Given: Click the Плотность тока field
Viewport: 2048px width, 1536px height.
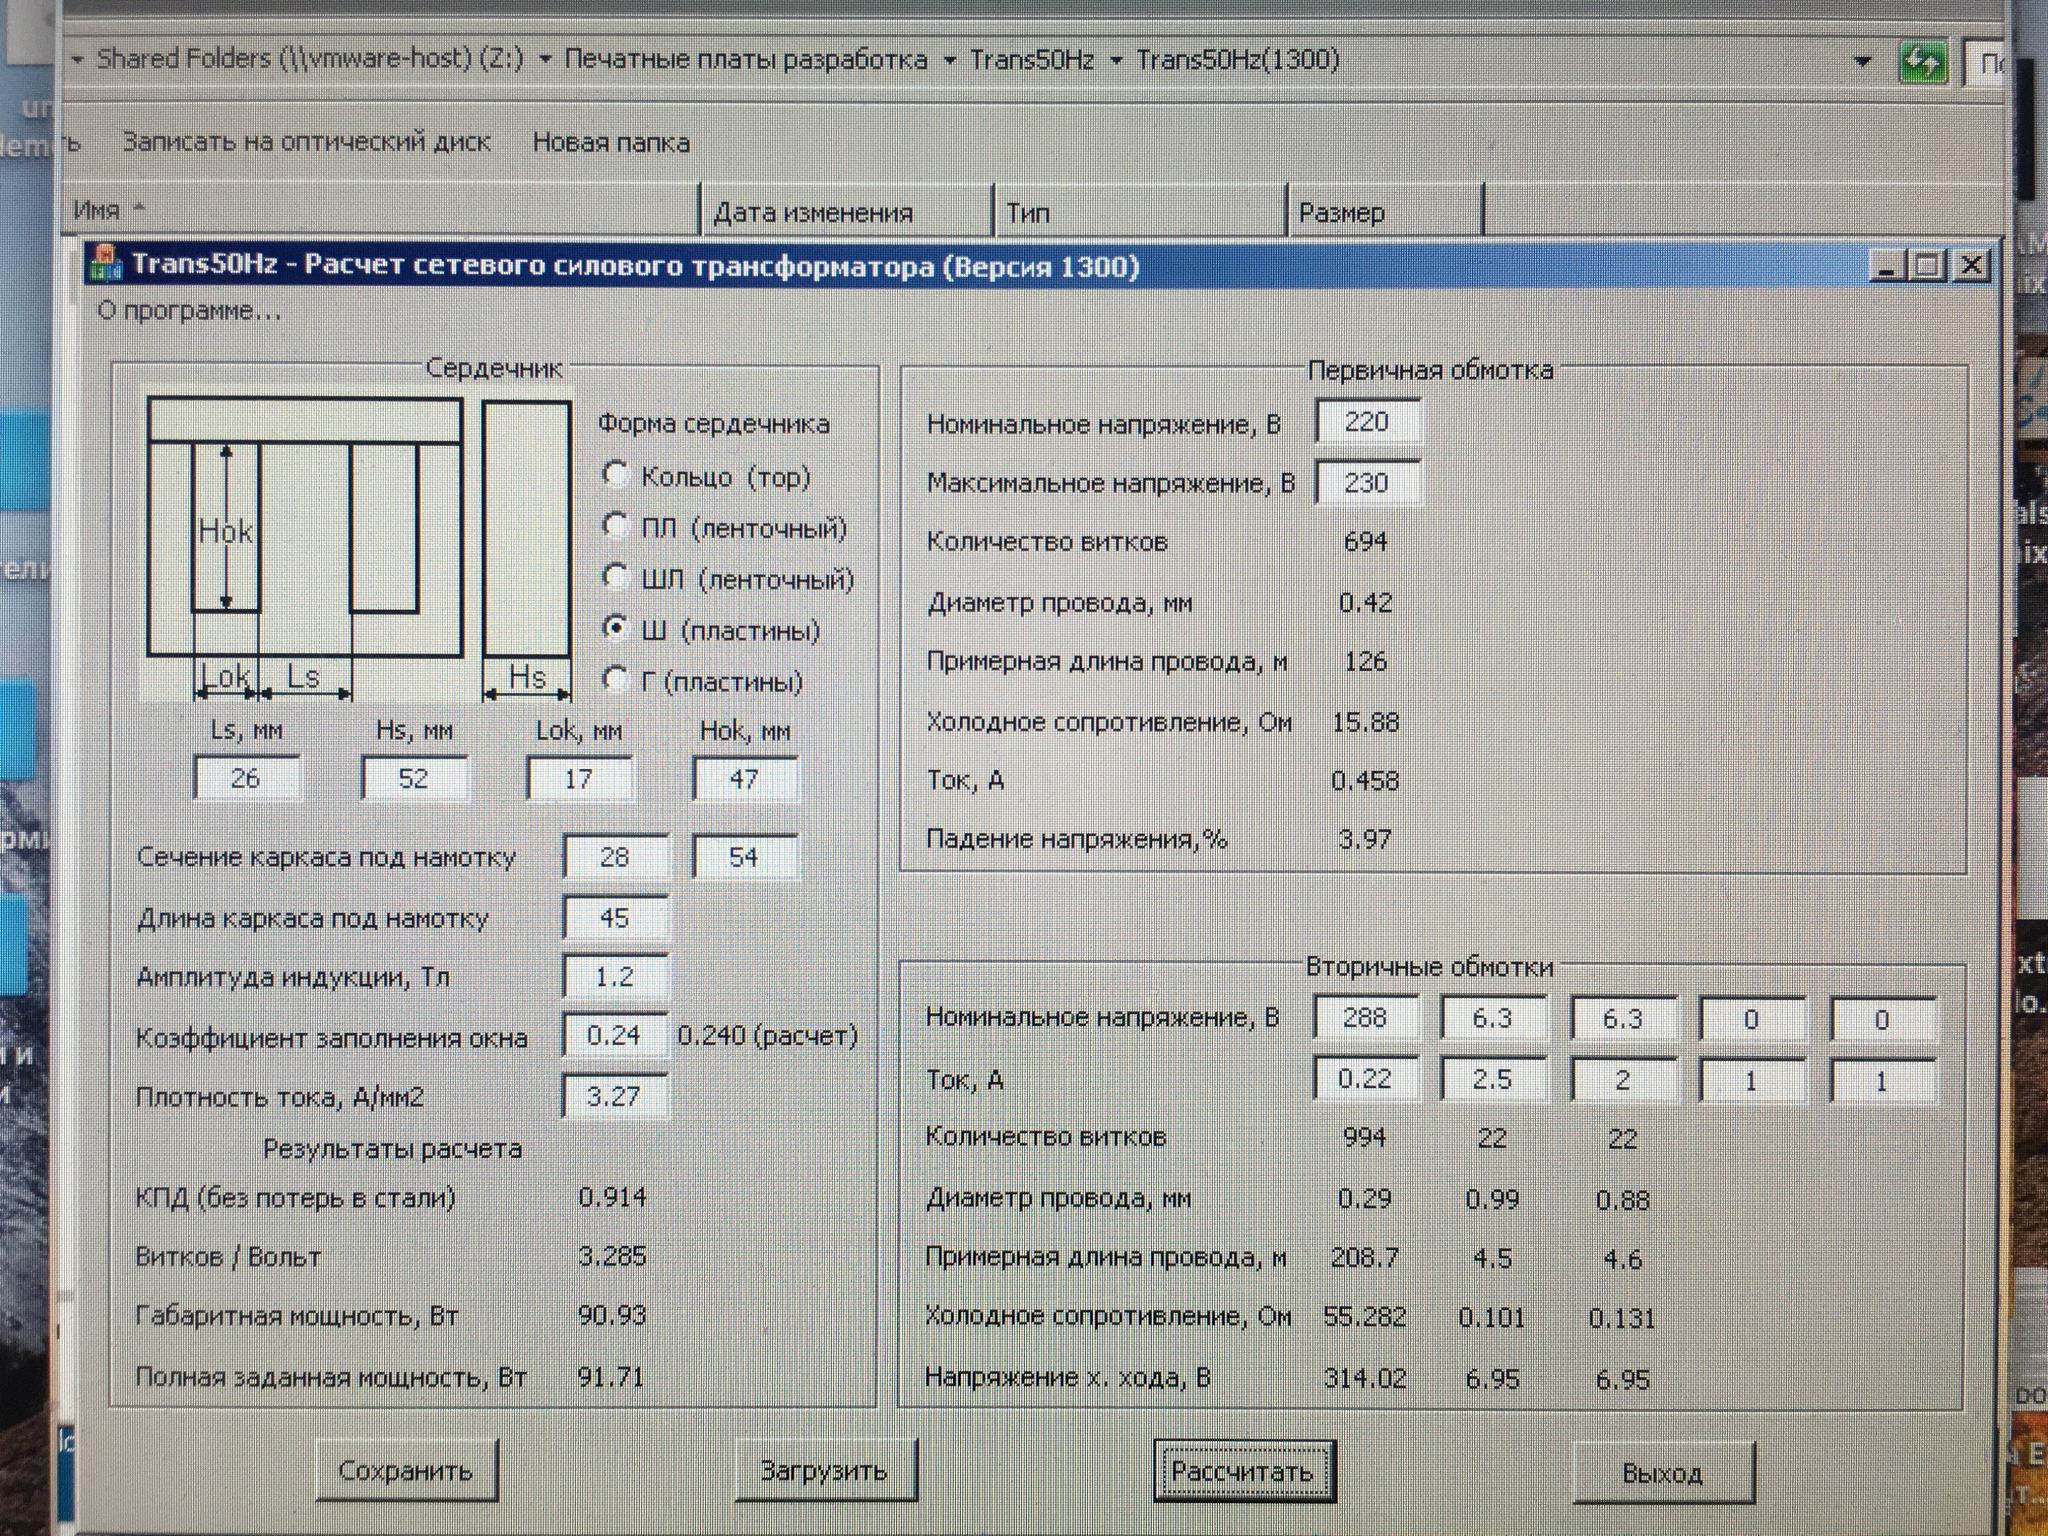Looking at the screenshot, I should pos(615,1096).
